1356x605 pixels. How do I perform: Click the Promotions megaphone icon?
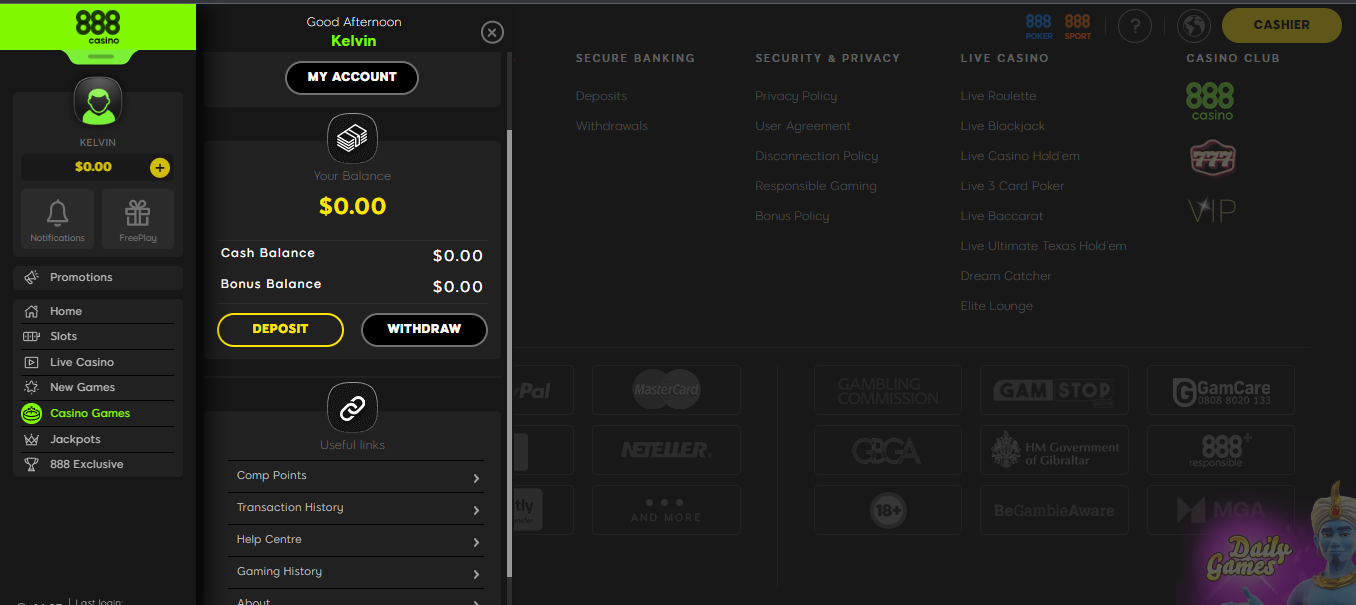pos(32,277)
